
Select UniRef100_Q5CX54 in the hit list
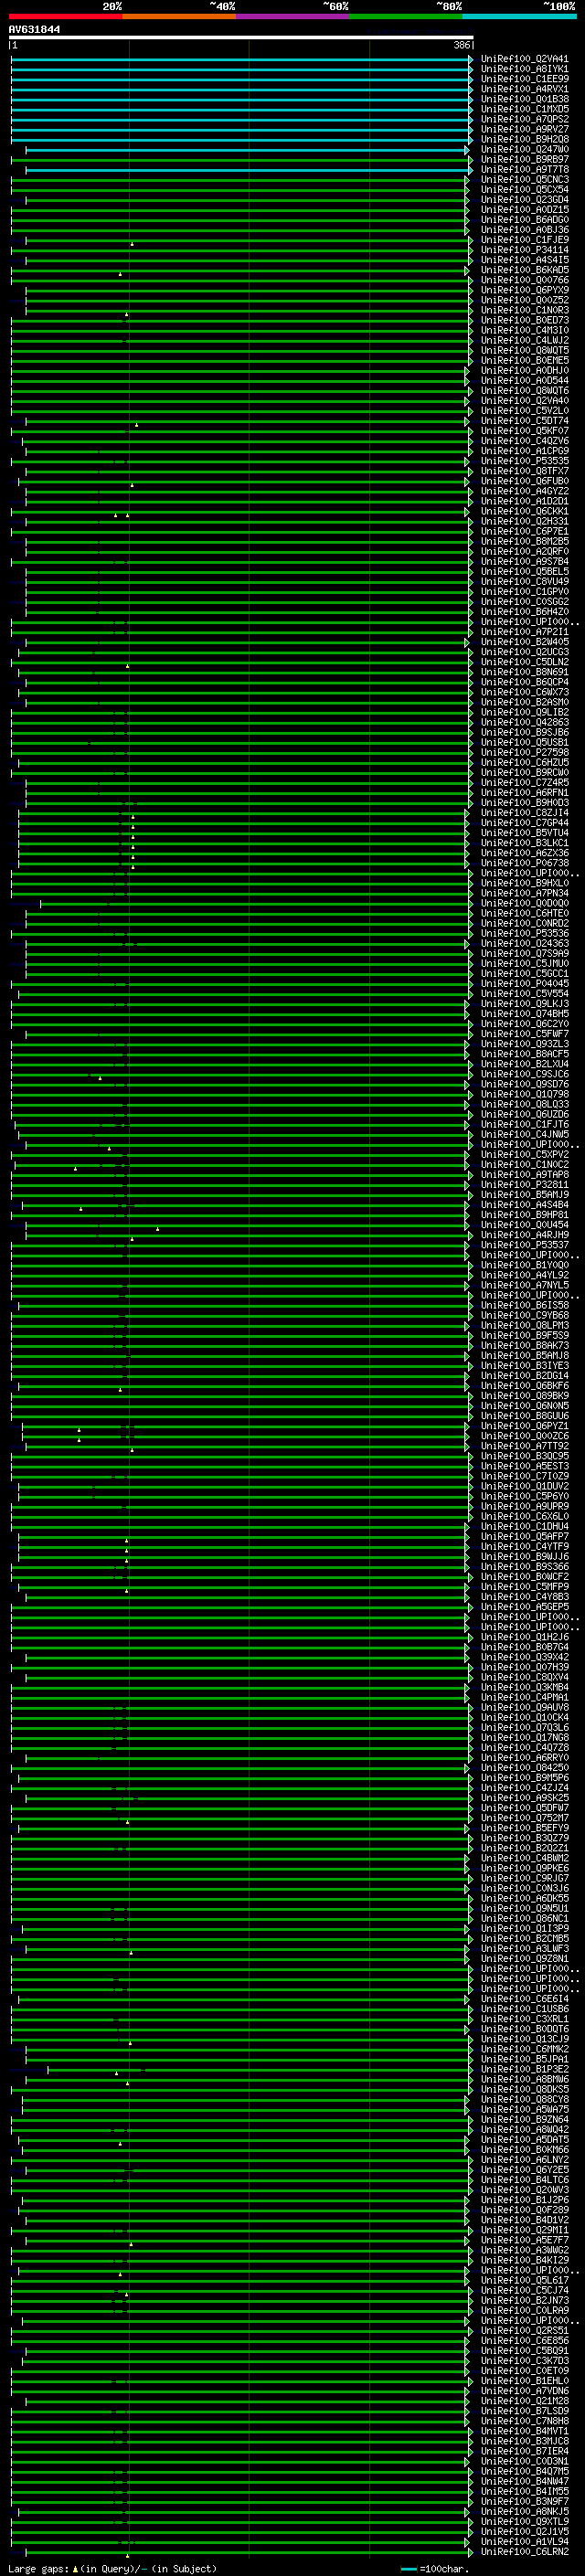click(524, 189)
